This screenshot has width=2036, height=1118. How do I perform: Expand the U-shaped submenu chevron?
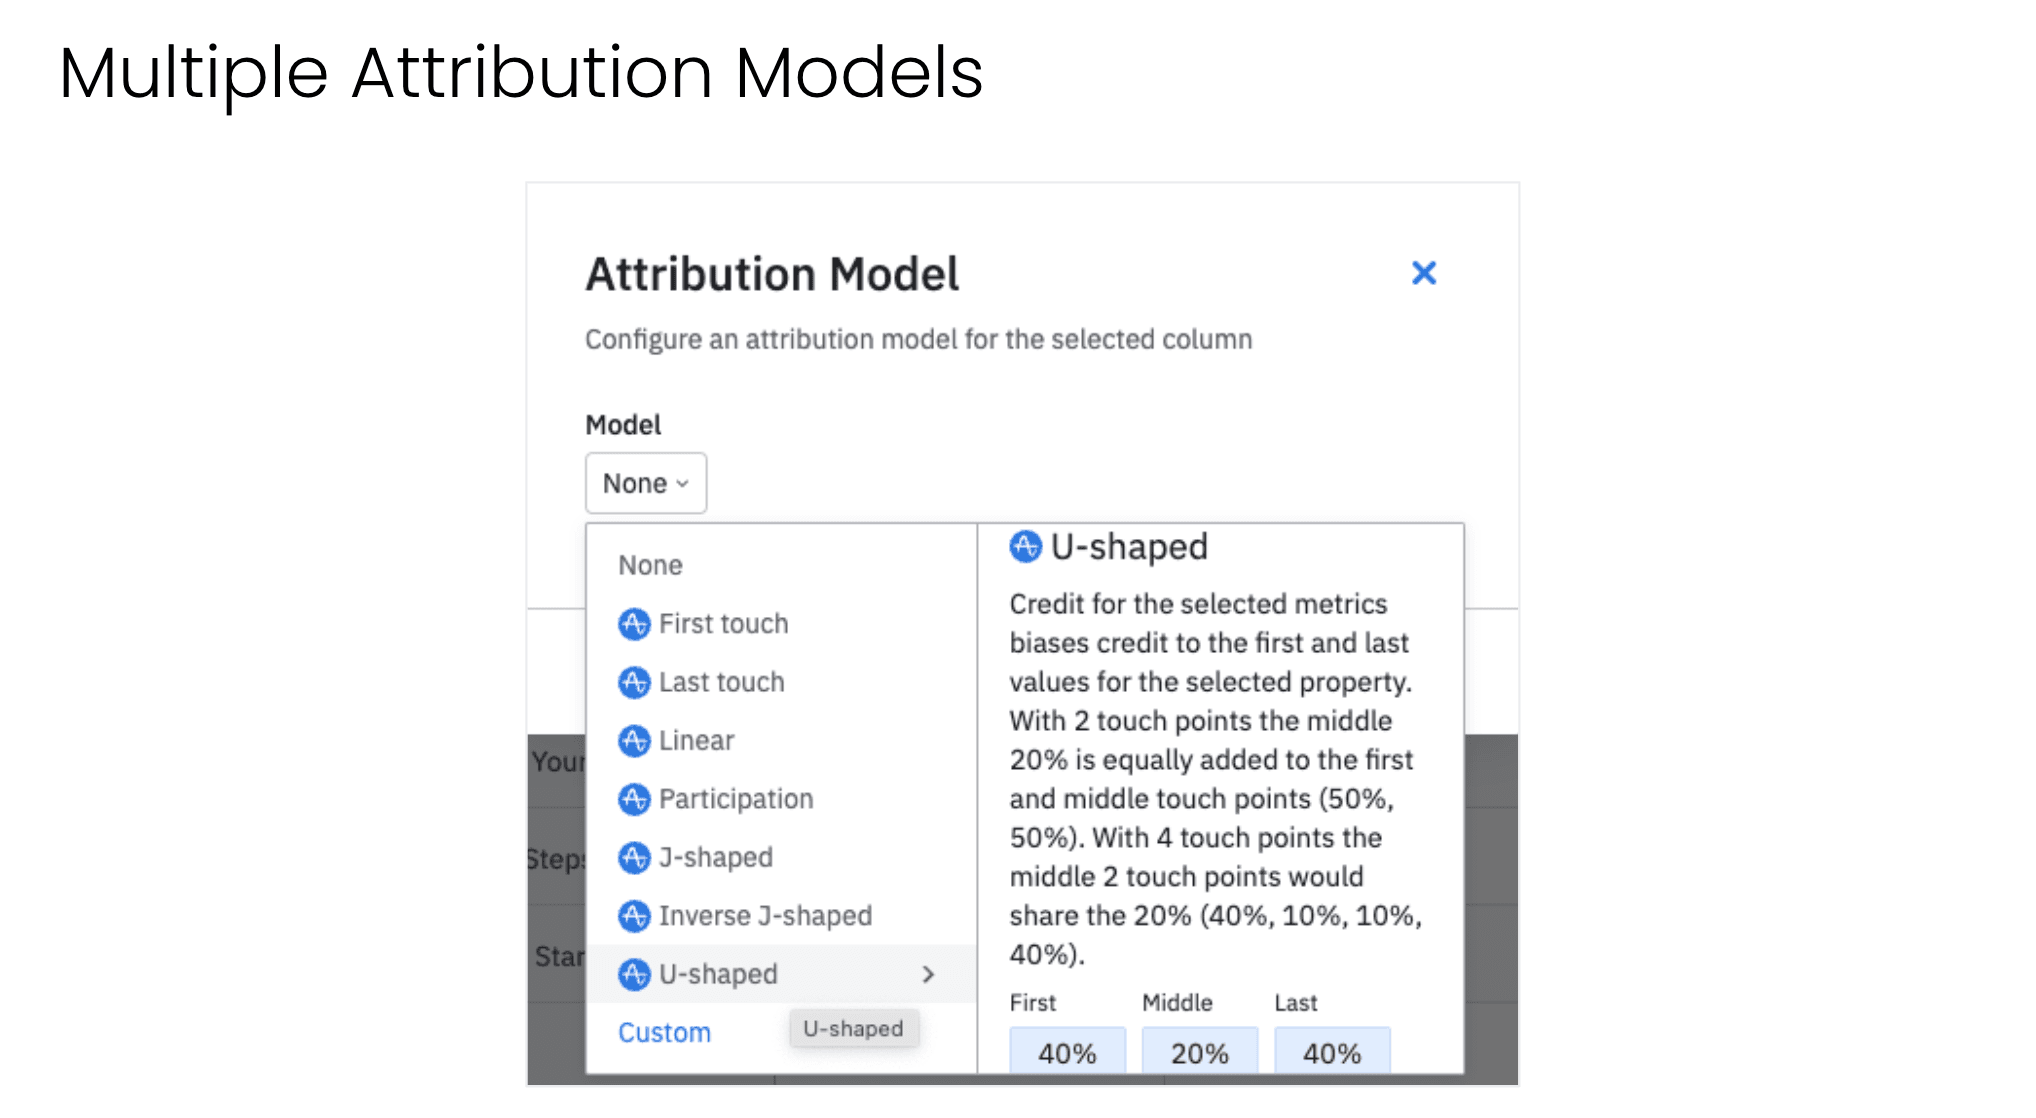[x=928, y=974]
